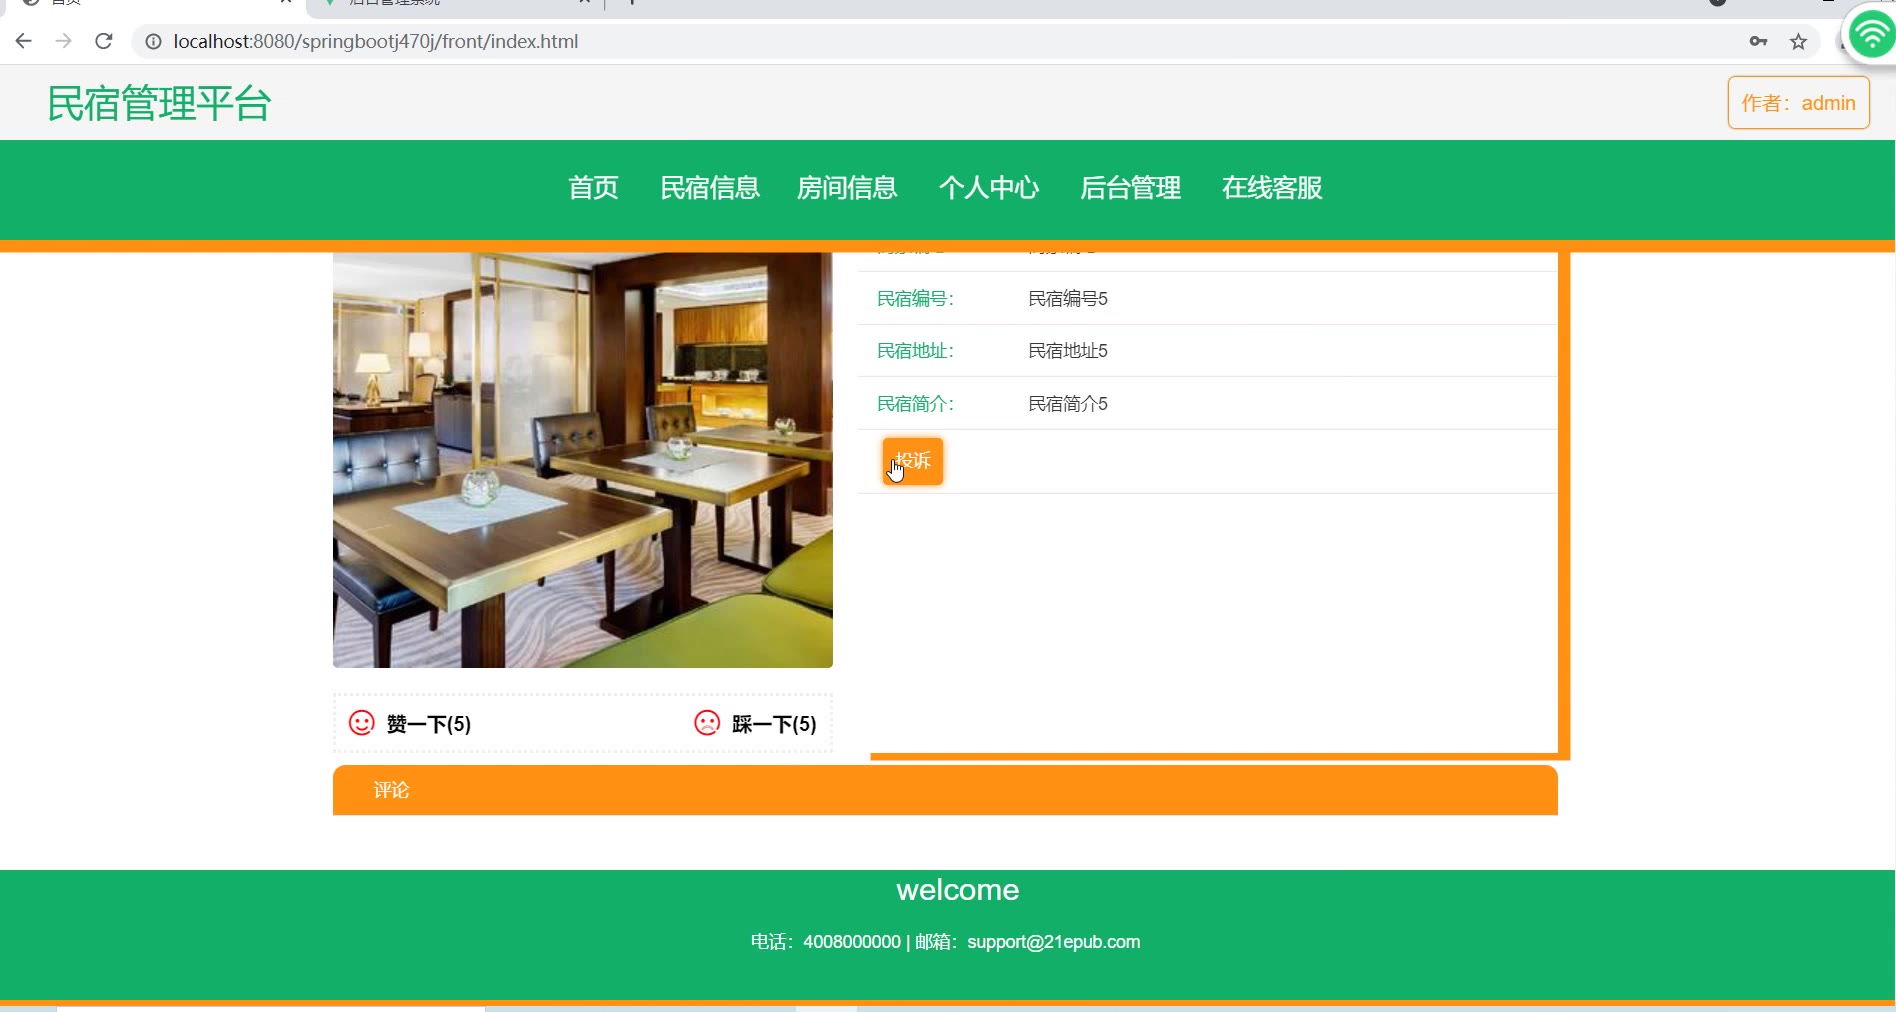Click the 民宿简介: label
Image resolution: width=1896 pixels, height=1012 pixels.
coord(915,404)
